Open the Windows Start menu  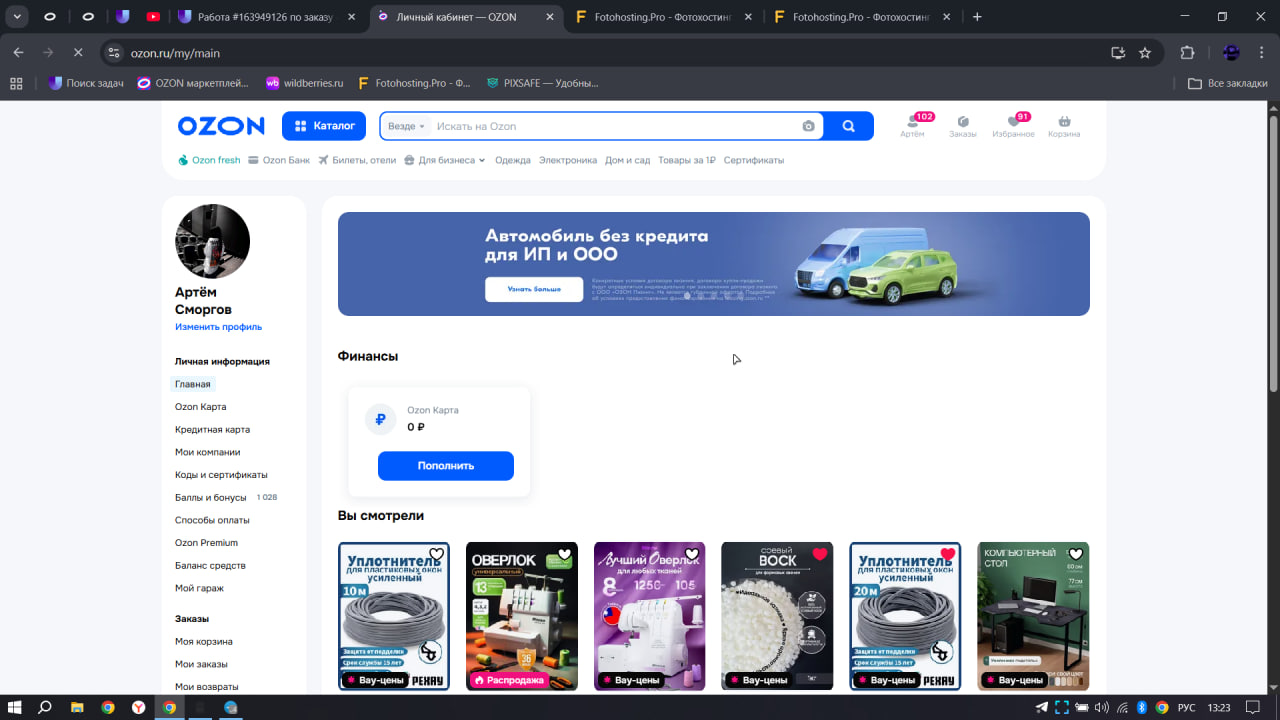(x=15, y=707)
